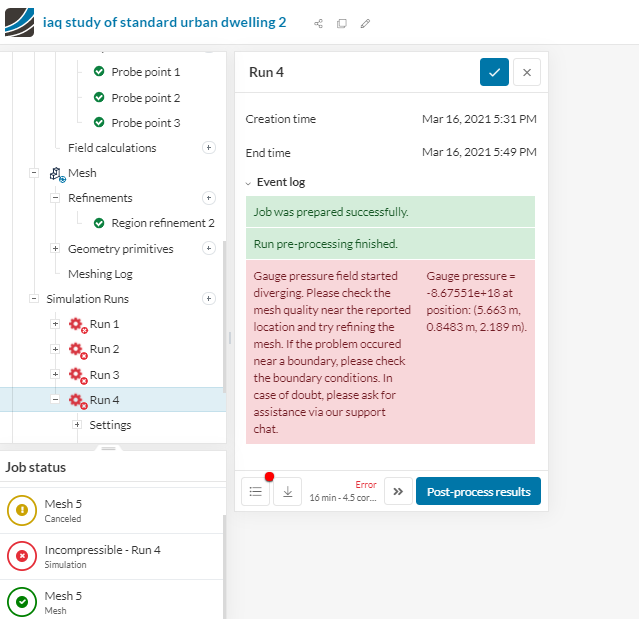Click the double-arrow expand button
This screenshot has height=619, width=639.
(398, 491)
